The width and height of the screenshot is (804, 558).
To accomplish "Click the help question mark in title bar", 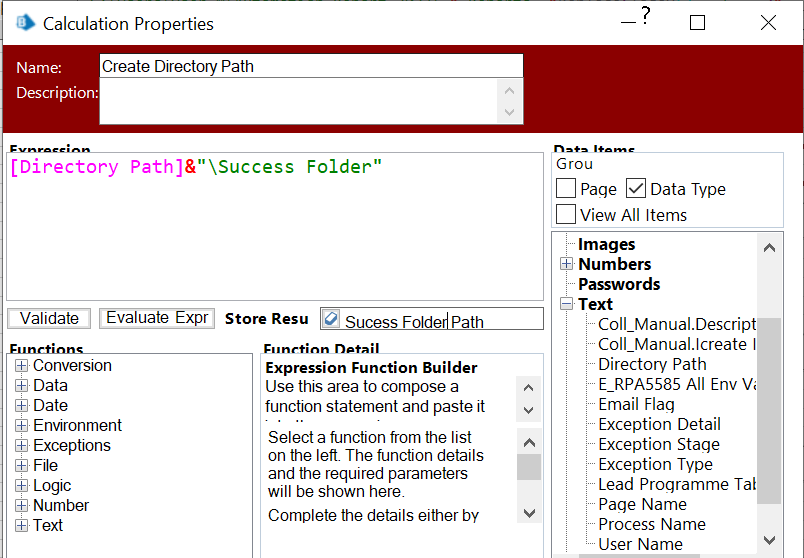I will (646, 15).
